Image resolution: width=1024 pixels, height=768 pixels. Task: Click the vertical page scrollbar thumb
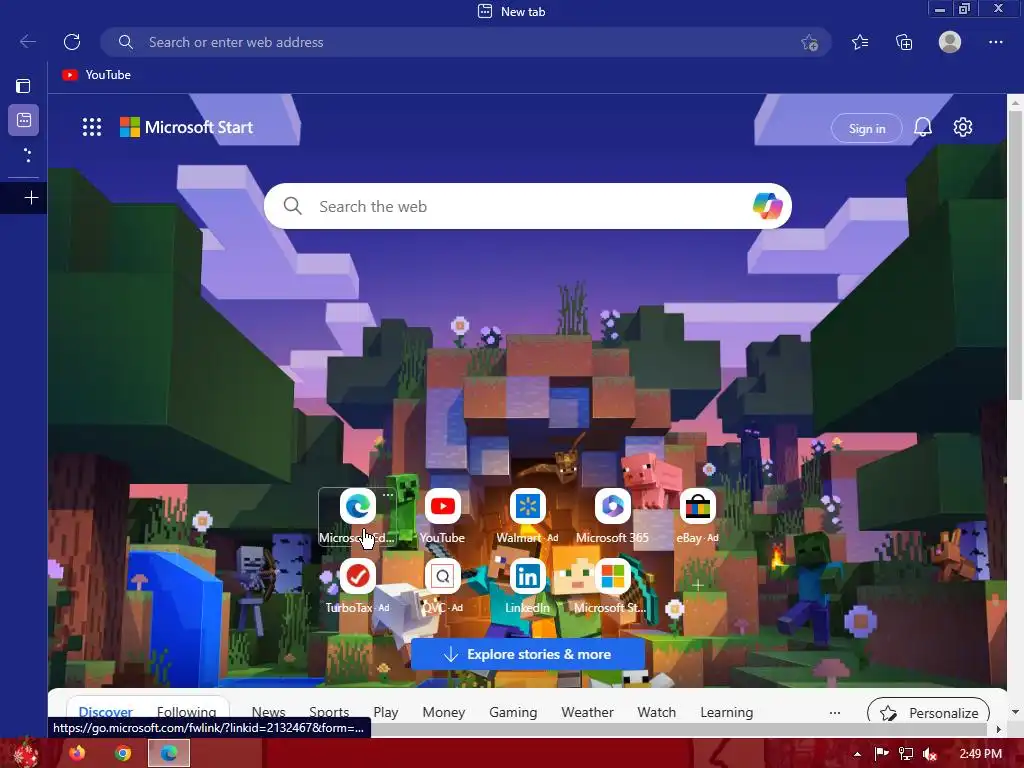click(x=1015, y=255)
